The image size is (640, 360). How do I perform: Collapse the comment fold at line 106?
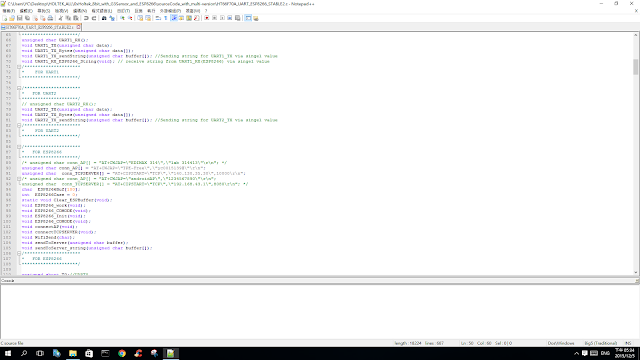coord(19,253)
